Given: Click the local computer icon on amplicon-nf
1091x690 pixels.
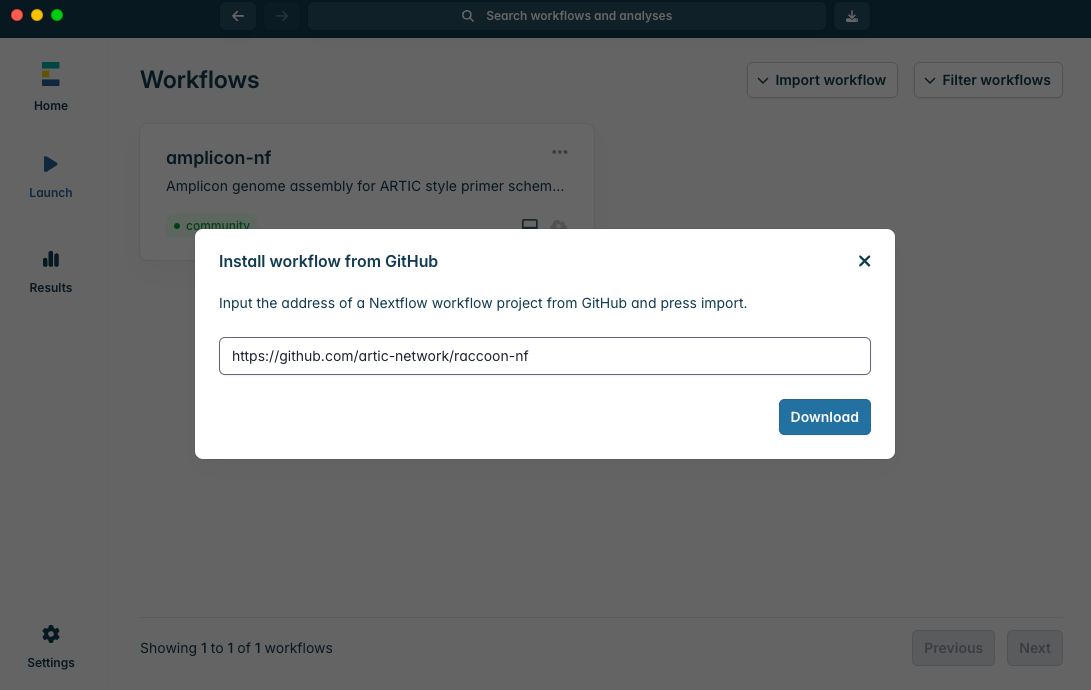Looking at the screenshot, I should click(x=530, y=225).
